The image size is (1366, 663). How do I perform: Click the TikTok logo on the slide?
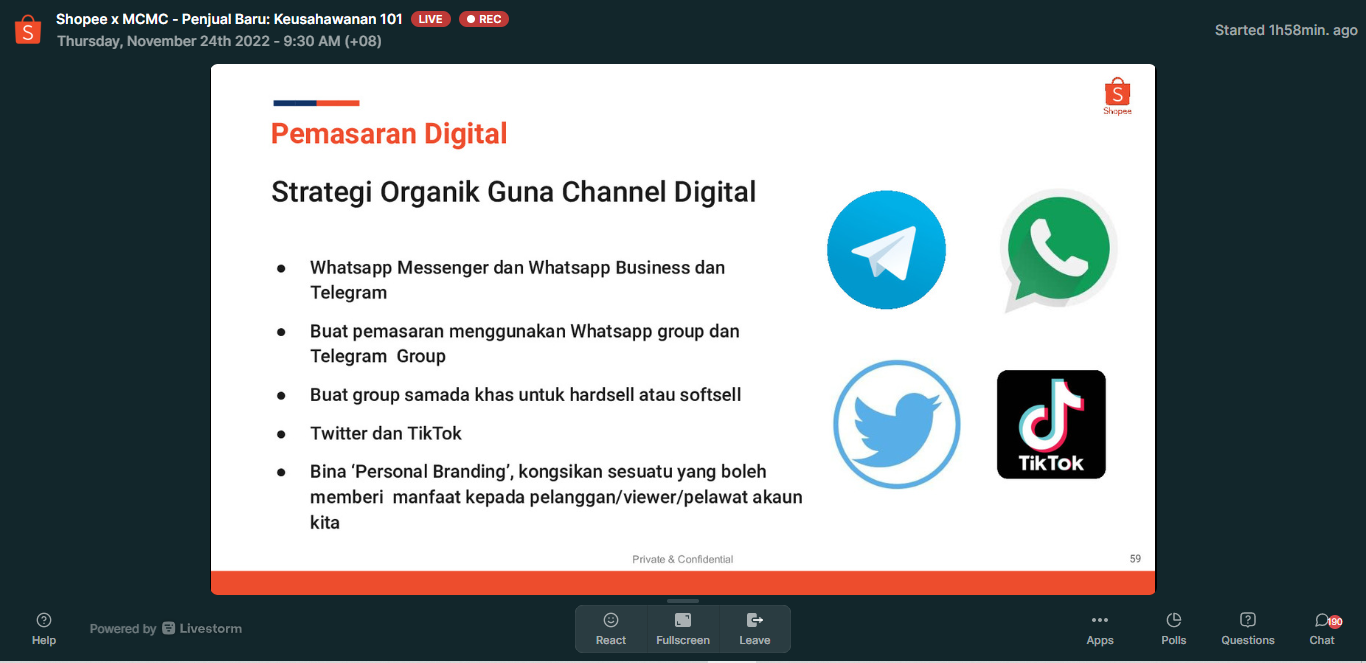(1051, 424)
